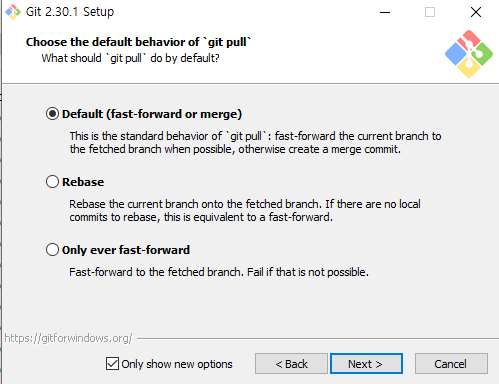
Task: Click the Git icon in the title bar
Action: (13, 12)
